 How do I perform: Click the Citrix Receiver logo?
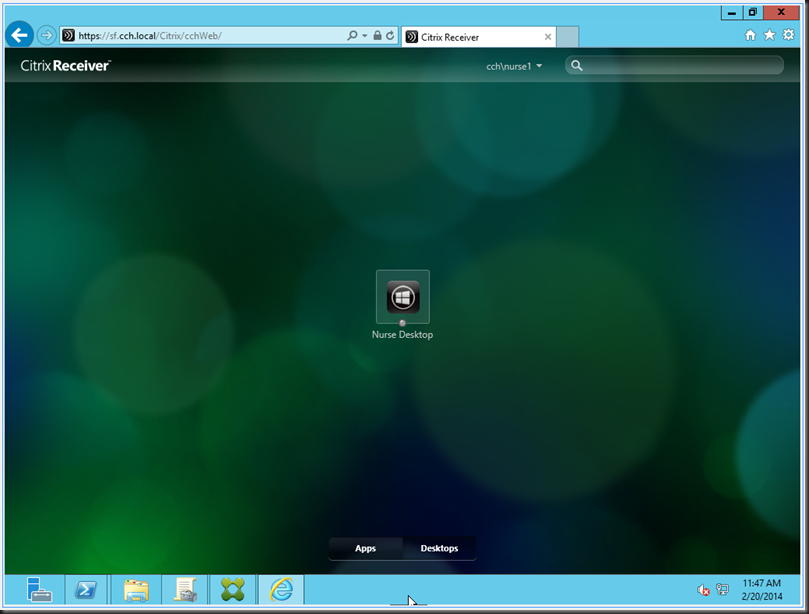tap(65, 66)
